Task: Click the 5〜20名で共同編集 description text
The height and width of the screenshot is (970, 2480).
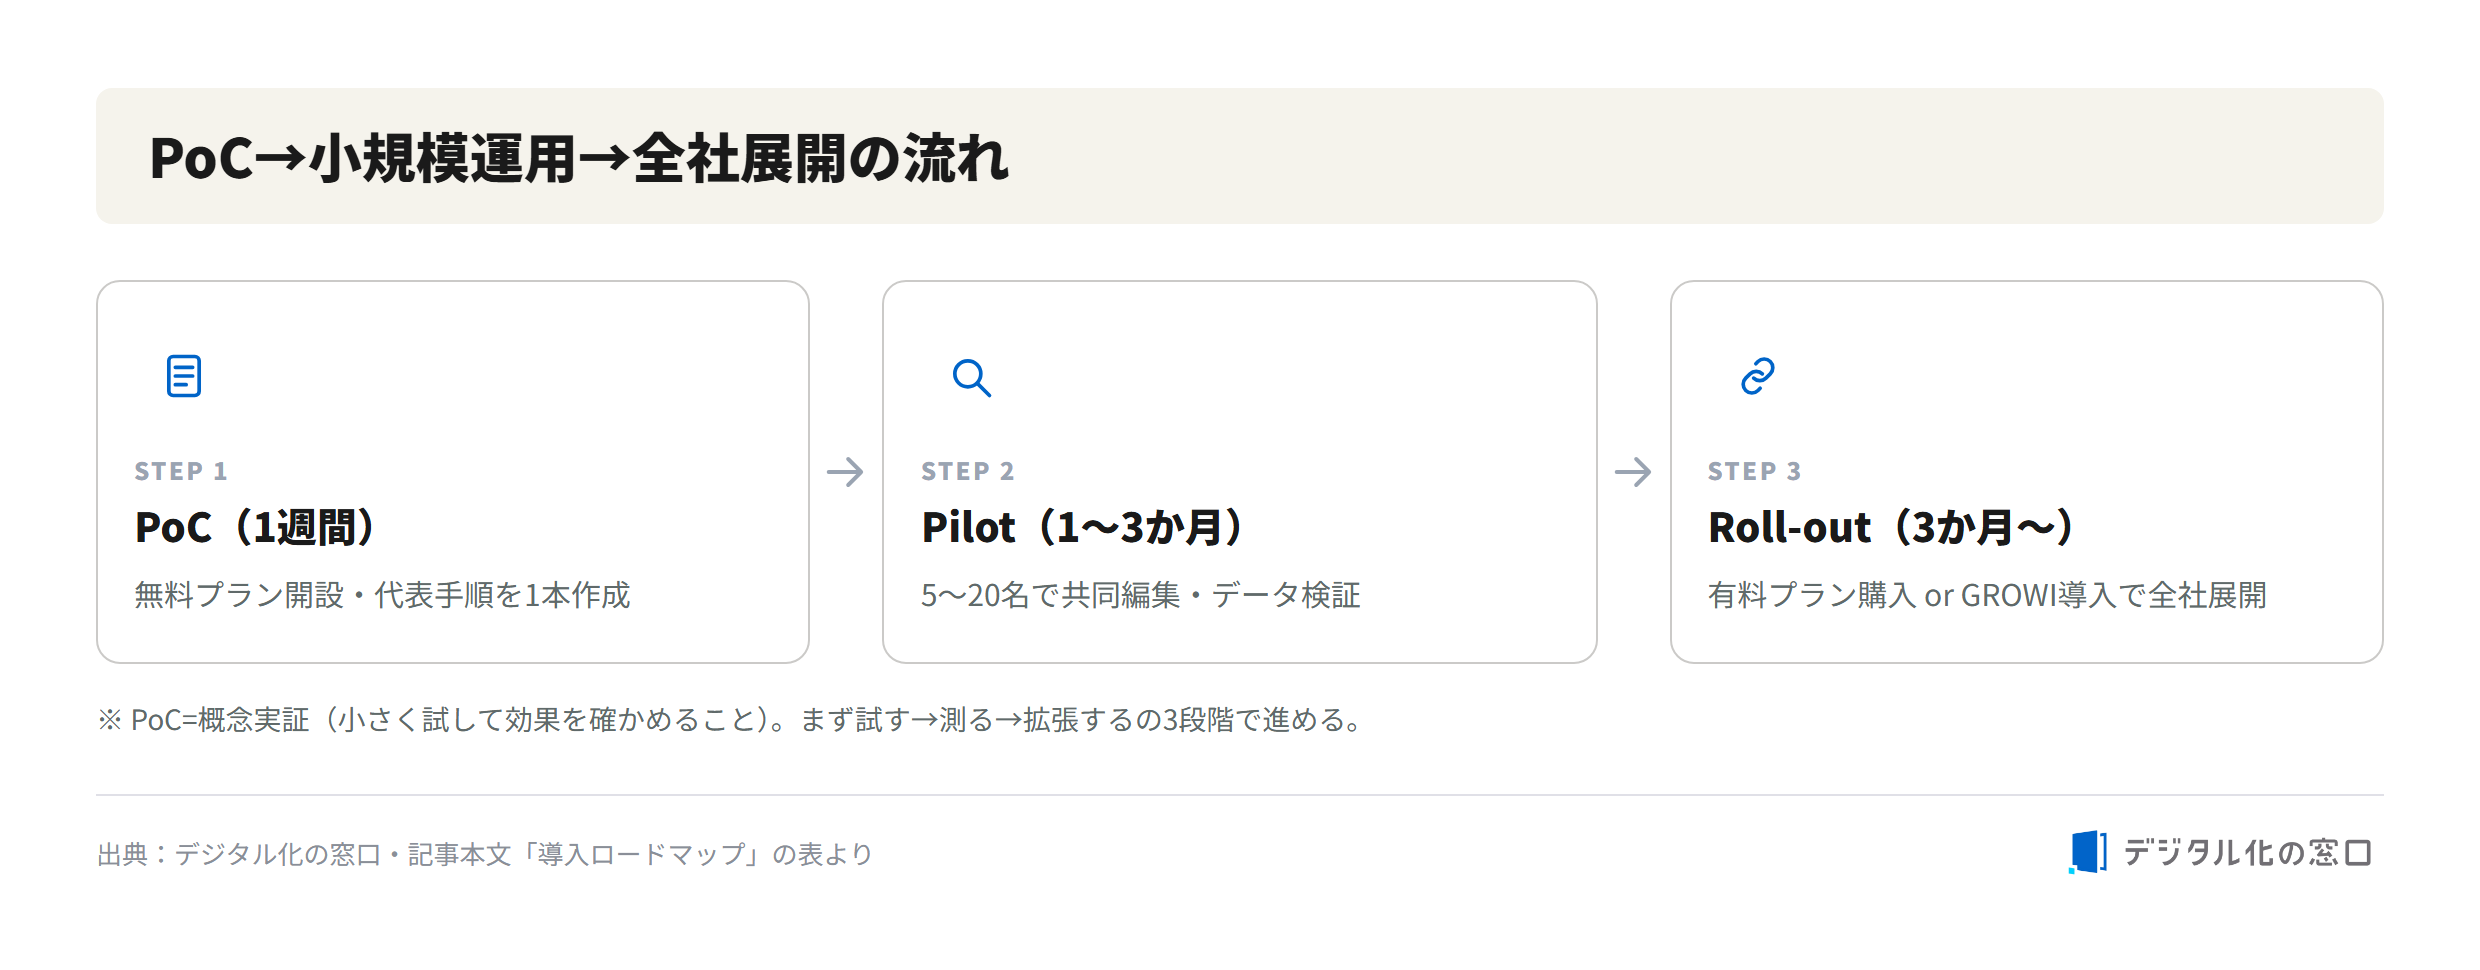Action: 1141,595
